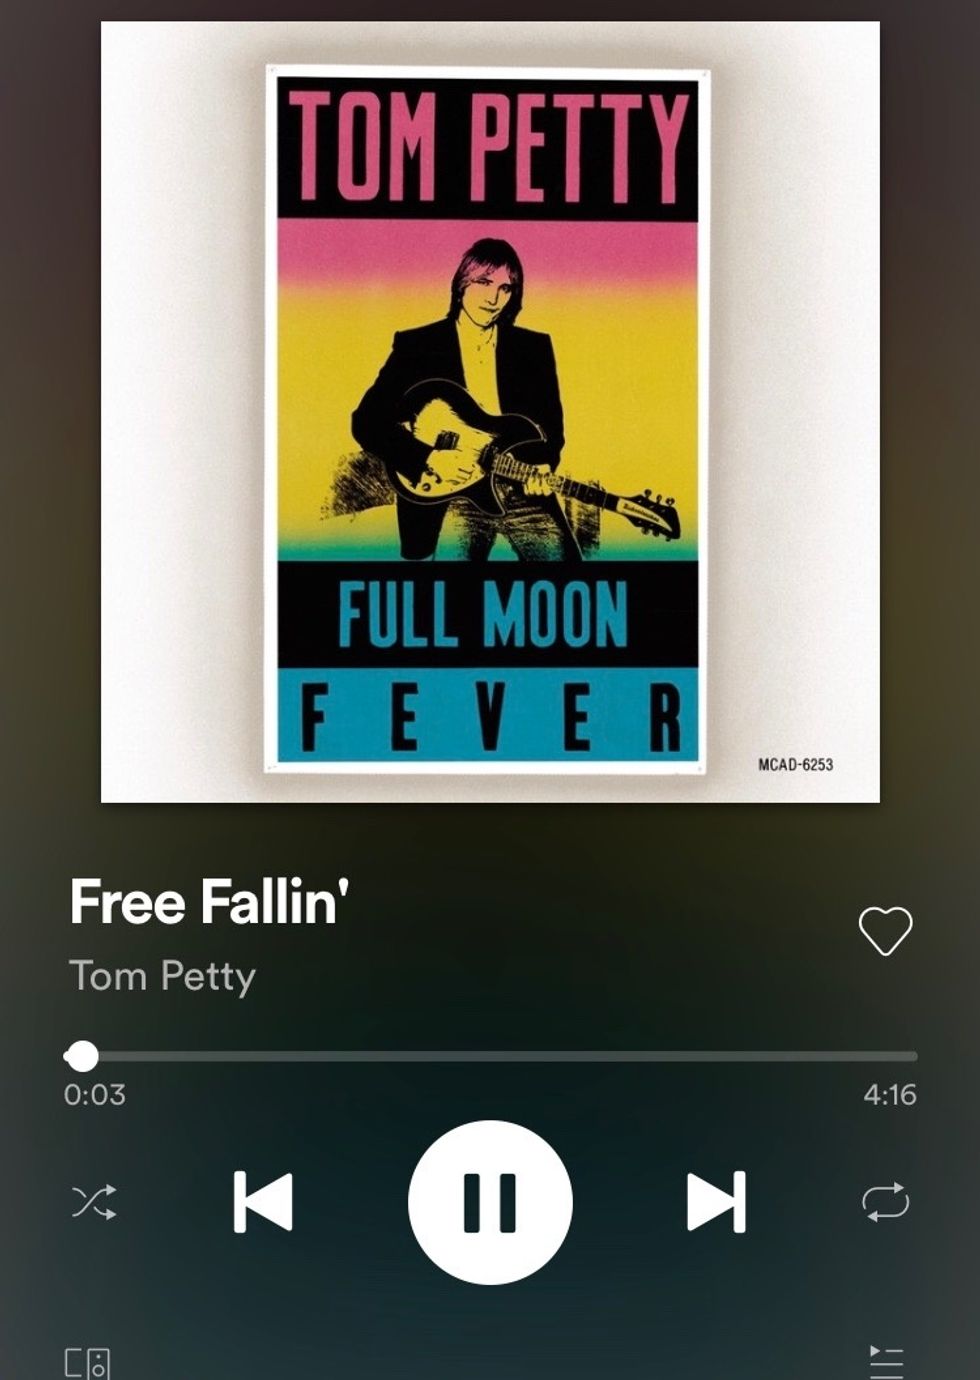Viewport: 980px width, 1380px height.
Task: Skip to the next track
Action: 716,1201
